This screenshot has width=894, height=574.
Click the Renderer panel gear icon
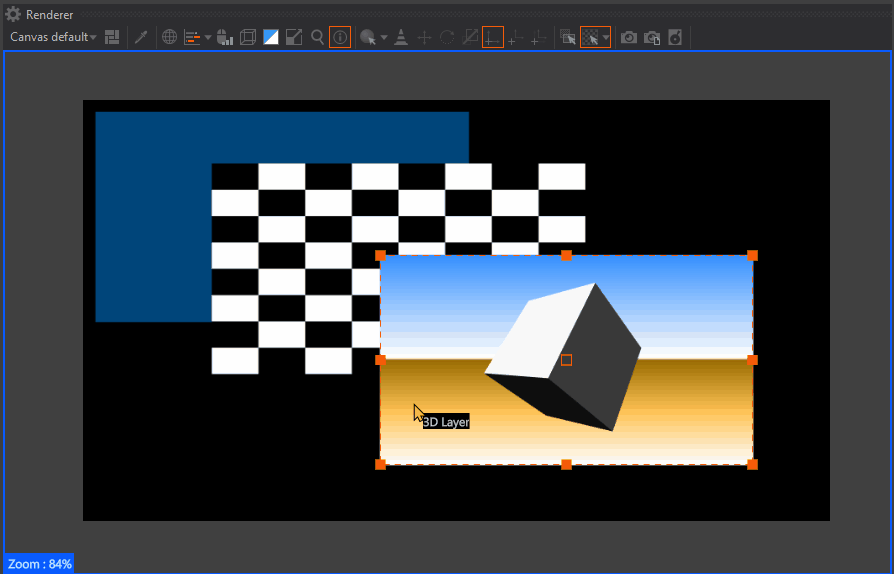tap(13, 14)
